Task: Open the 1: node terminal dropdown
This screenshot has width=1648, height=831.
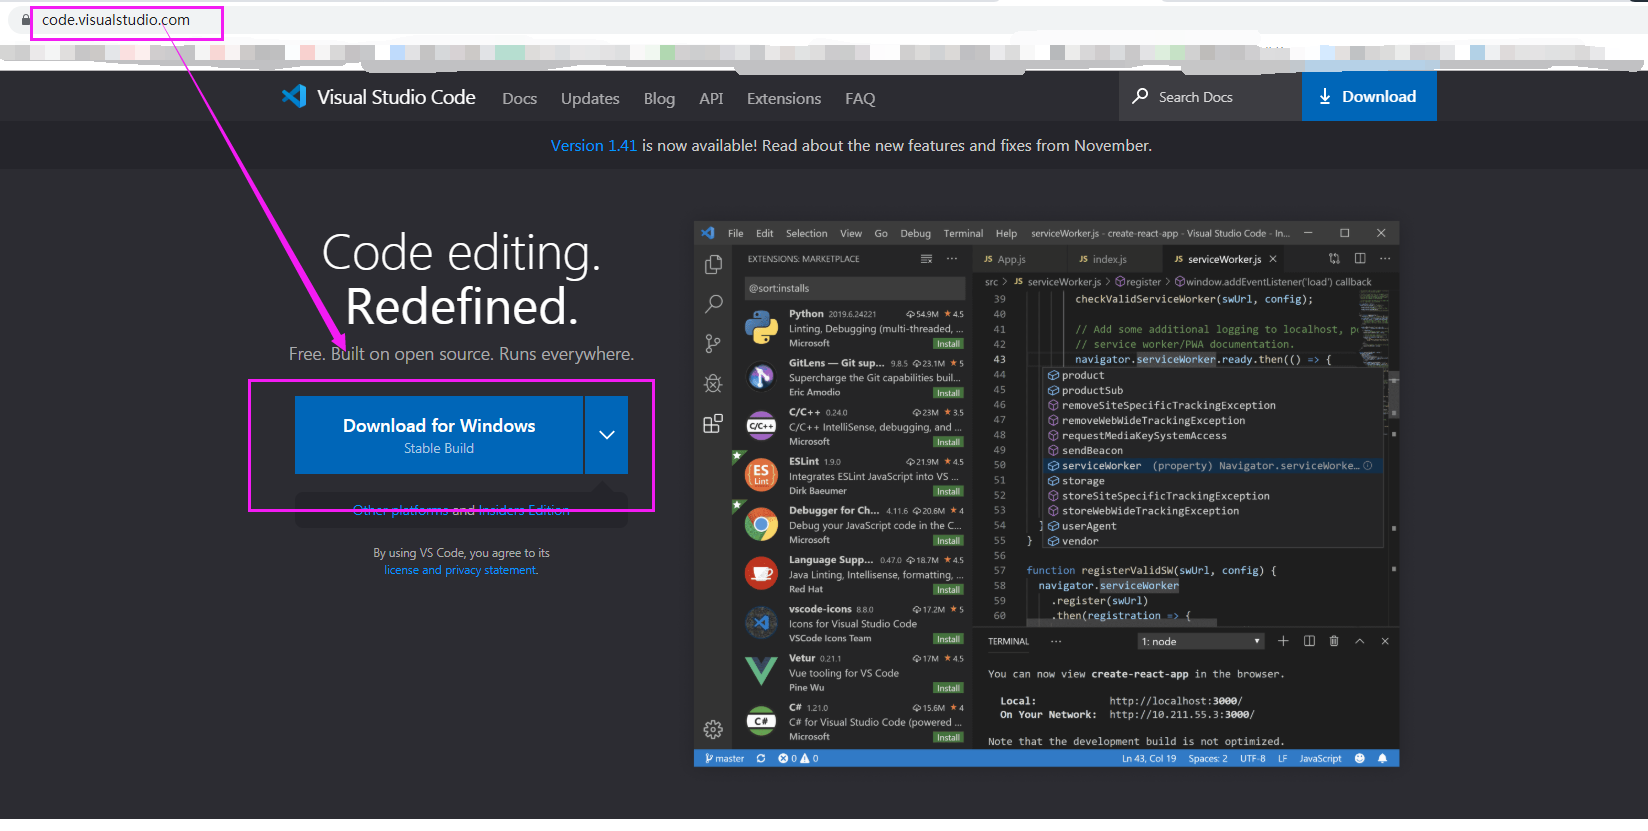Action: pos(1201,641)
